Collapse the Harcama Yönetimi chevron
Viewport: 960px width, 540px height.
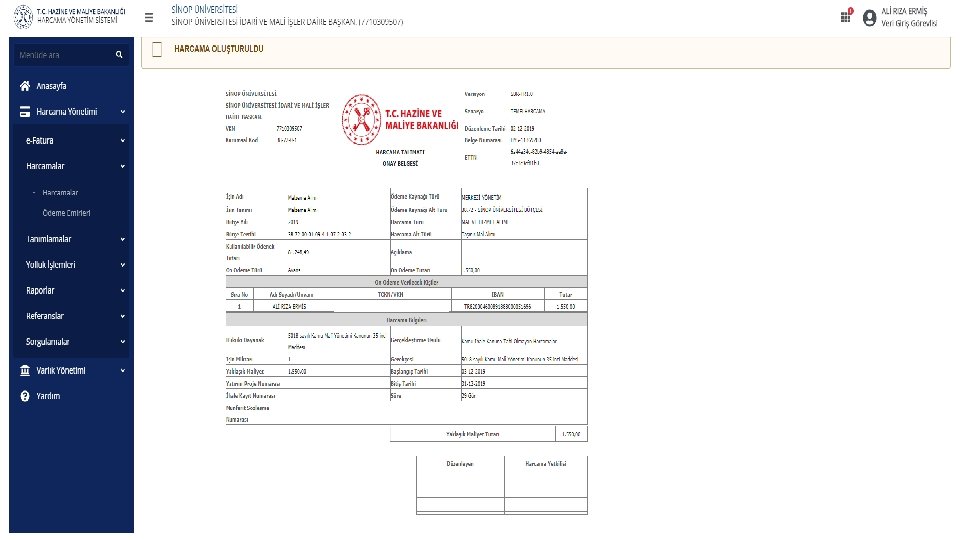tap(122, 112)
